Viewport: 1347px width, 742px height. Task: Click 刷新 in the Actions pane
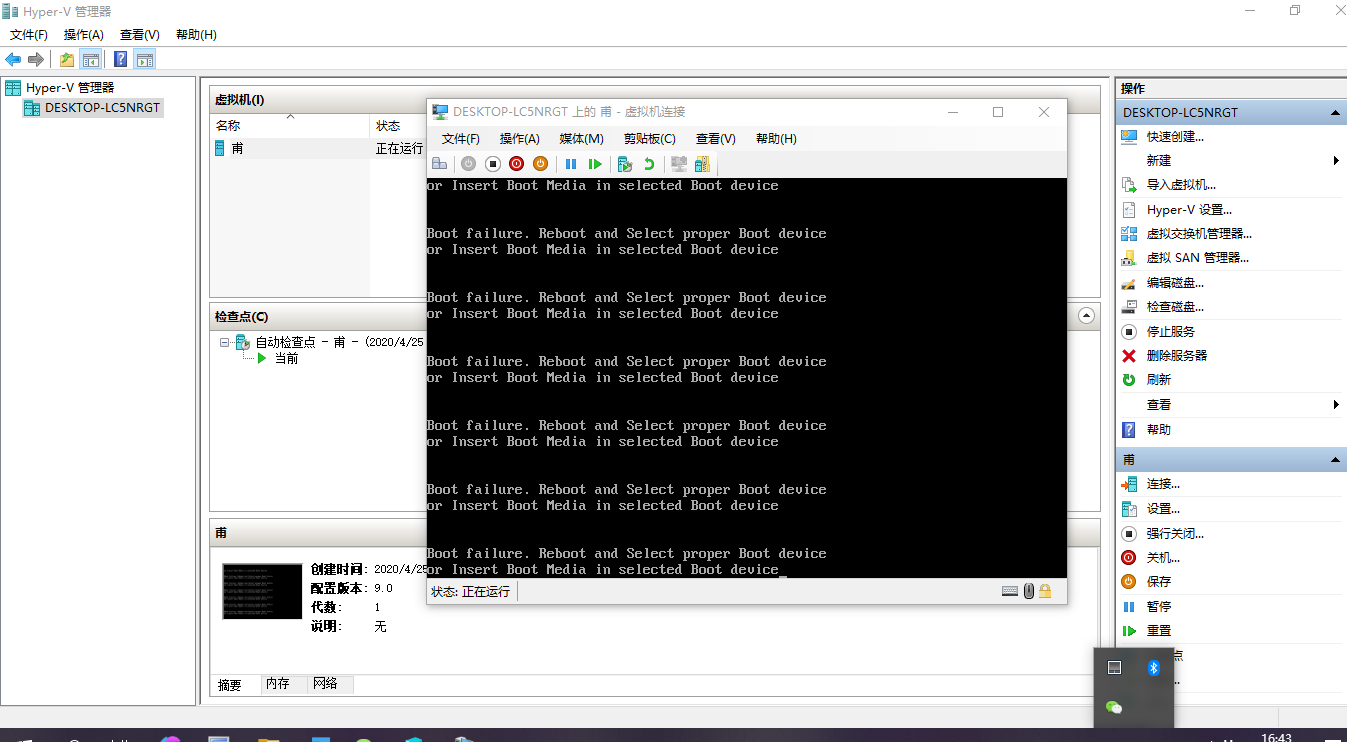tap(1159, 380)
